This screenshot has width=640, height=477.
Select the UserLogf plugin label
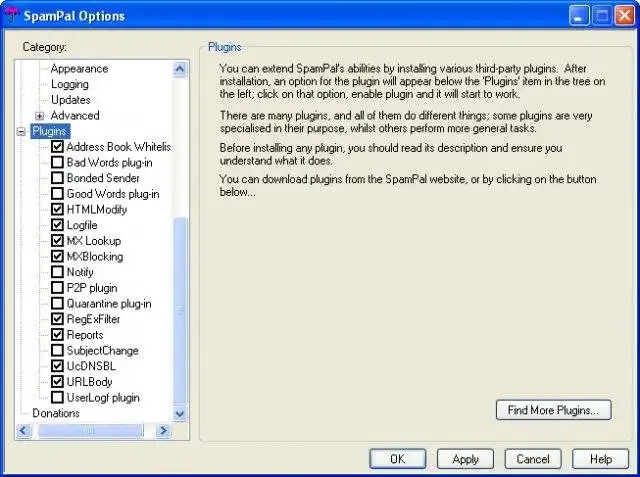click(103, 397)
